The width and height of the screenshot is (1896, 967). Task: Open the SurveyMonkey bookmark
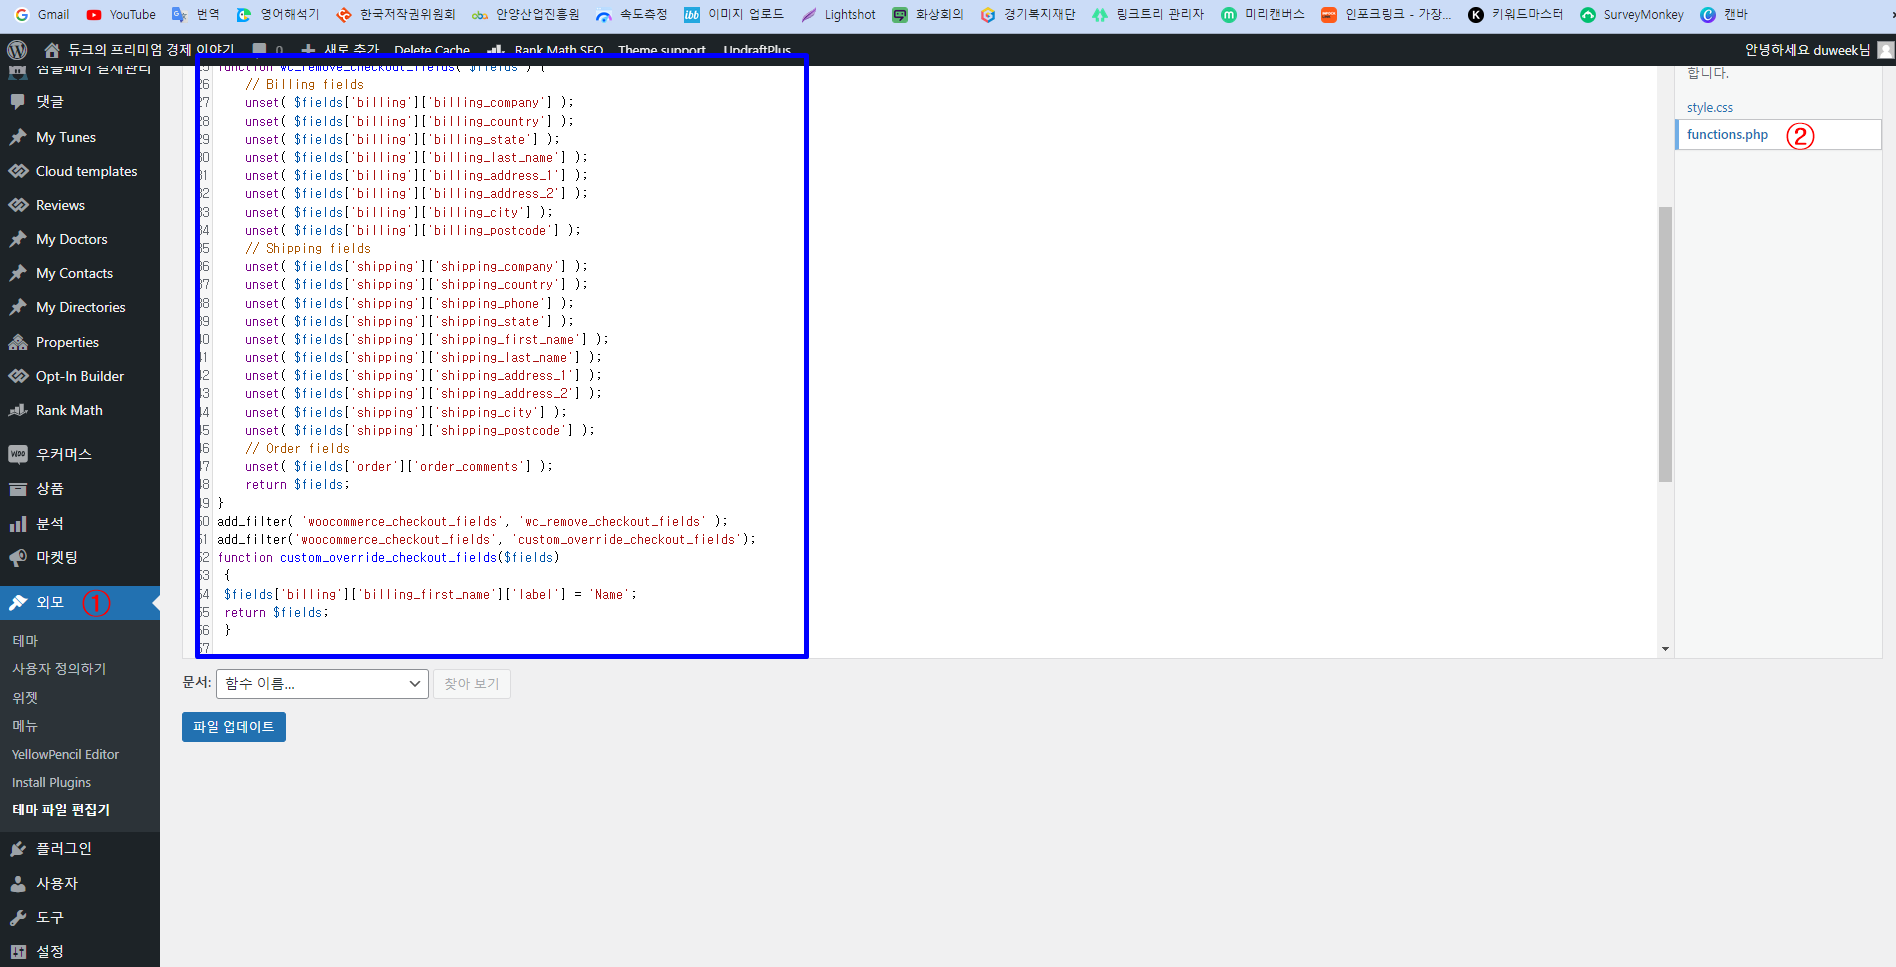pos(1632,14)
